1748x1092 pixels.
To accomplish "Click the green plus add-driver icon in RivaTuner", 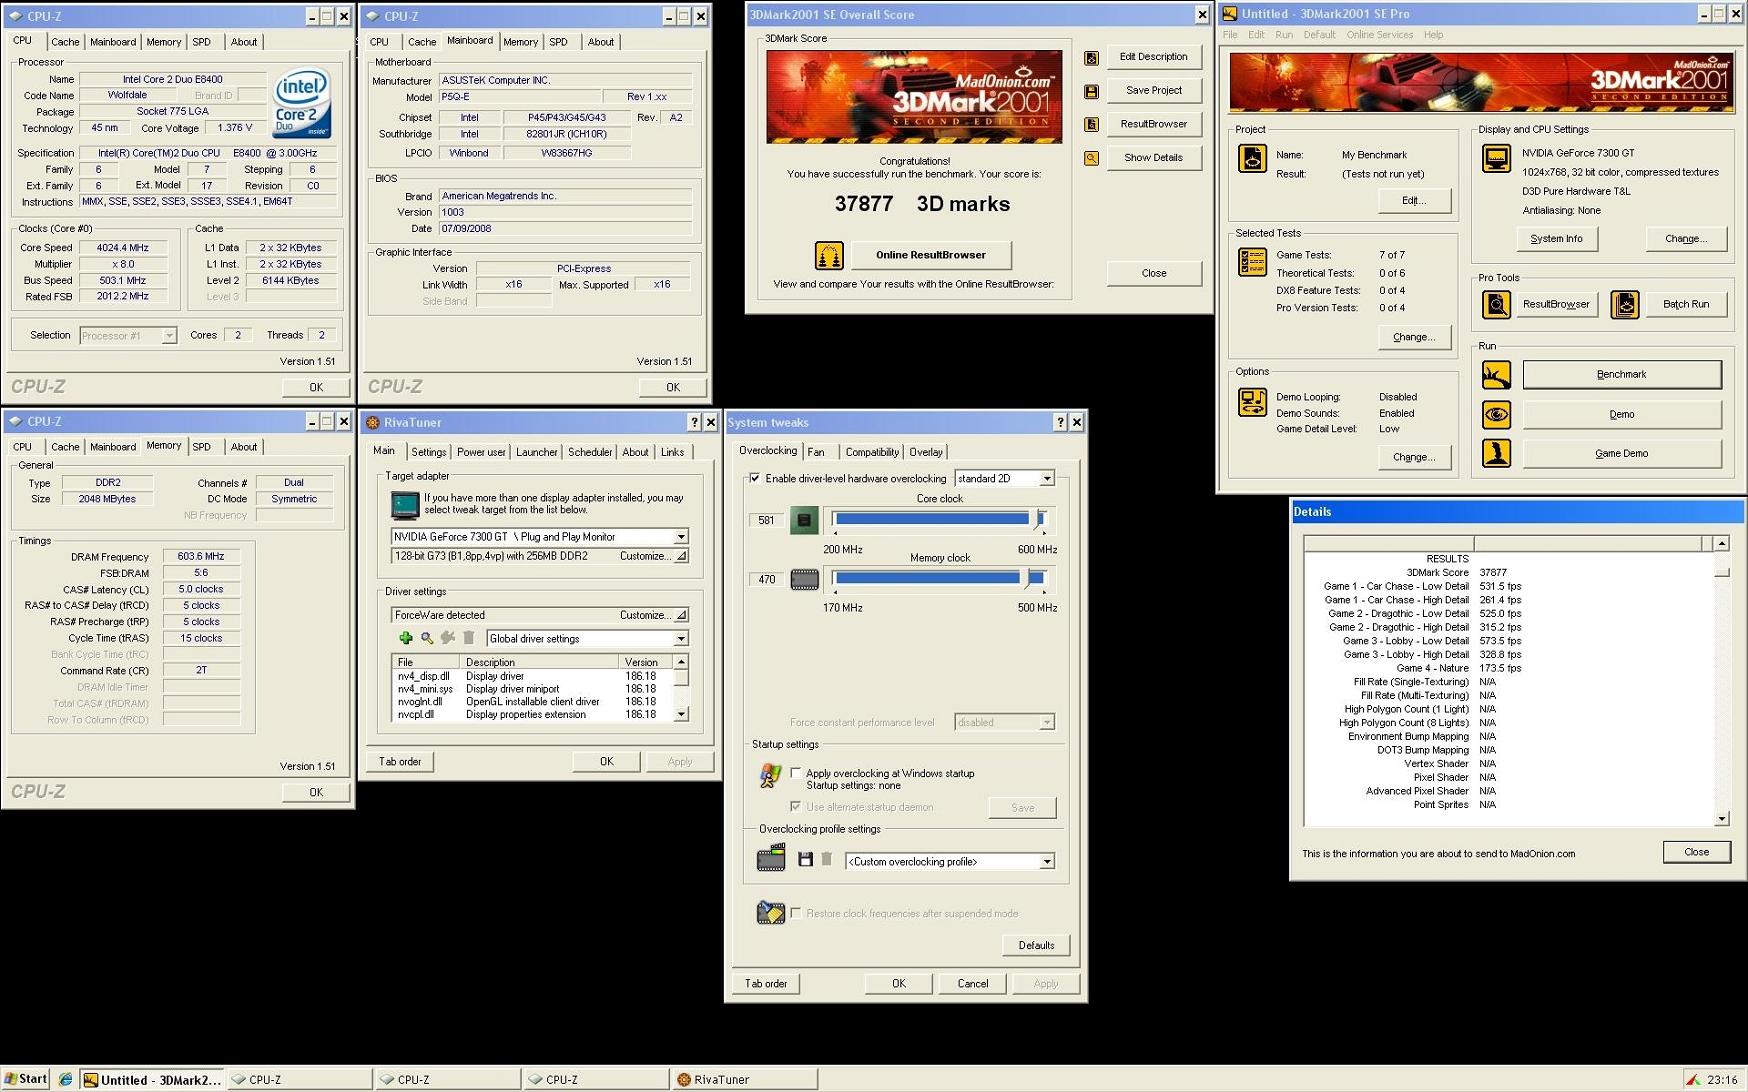I will [405, 638].
